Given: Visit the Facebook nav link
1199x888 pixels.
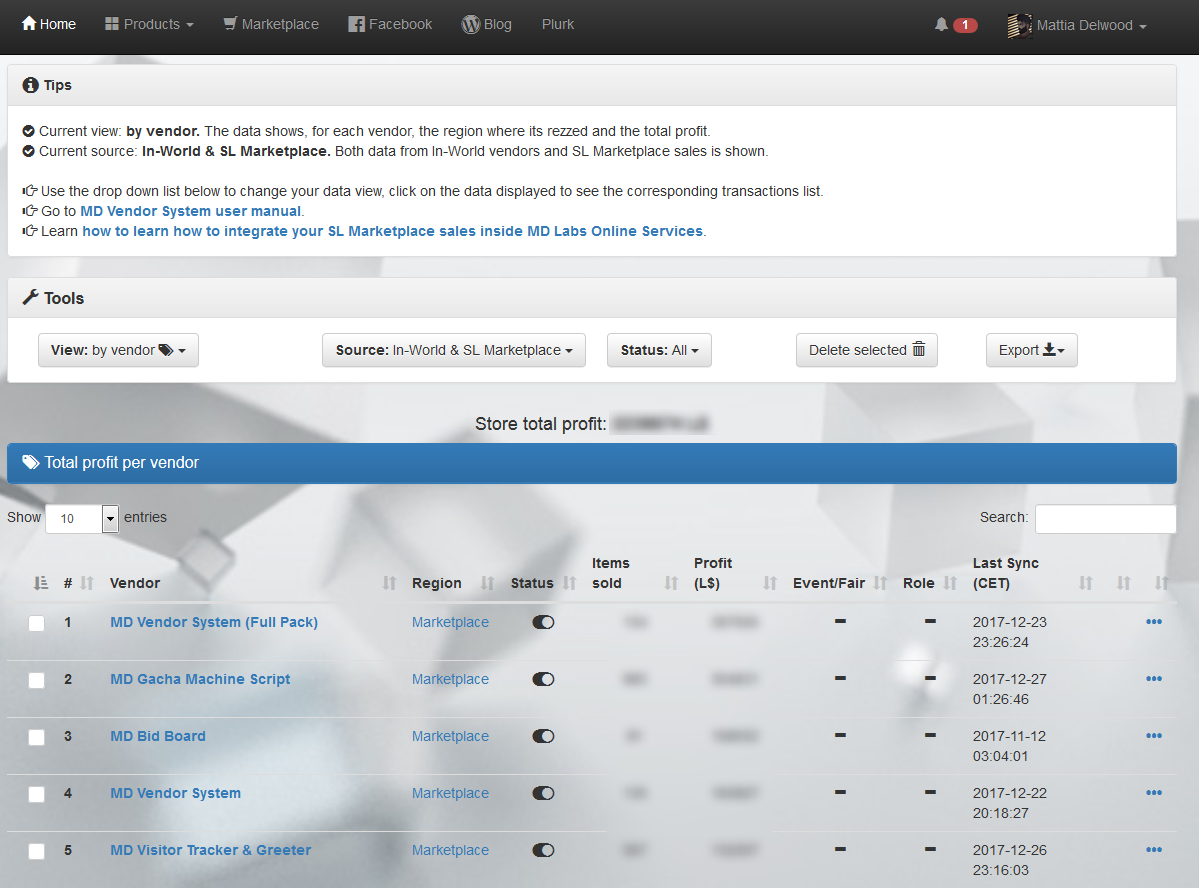Looking at the screenshot, I should pyautogui.click(x=390, y=24).
